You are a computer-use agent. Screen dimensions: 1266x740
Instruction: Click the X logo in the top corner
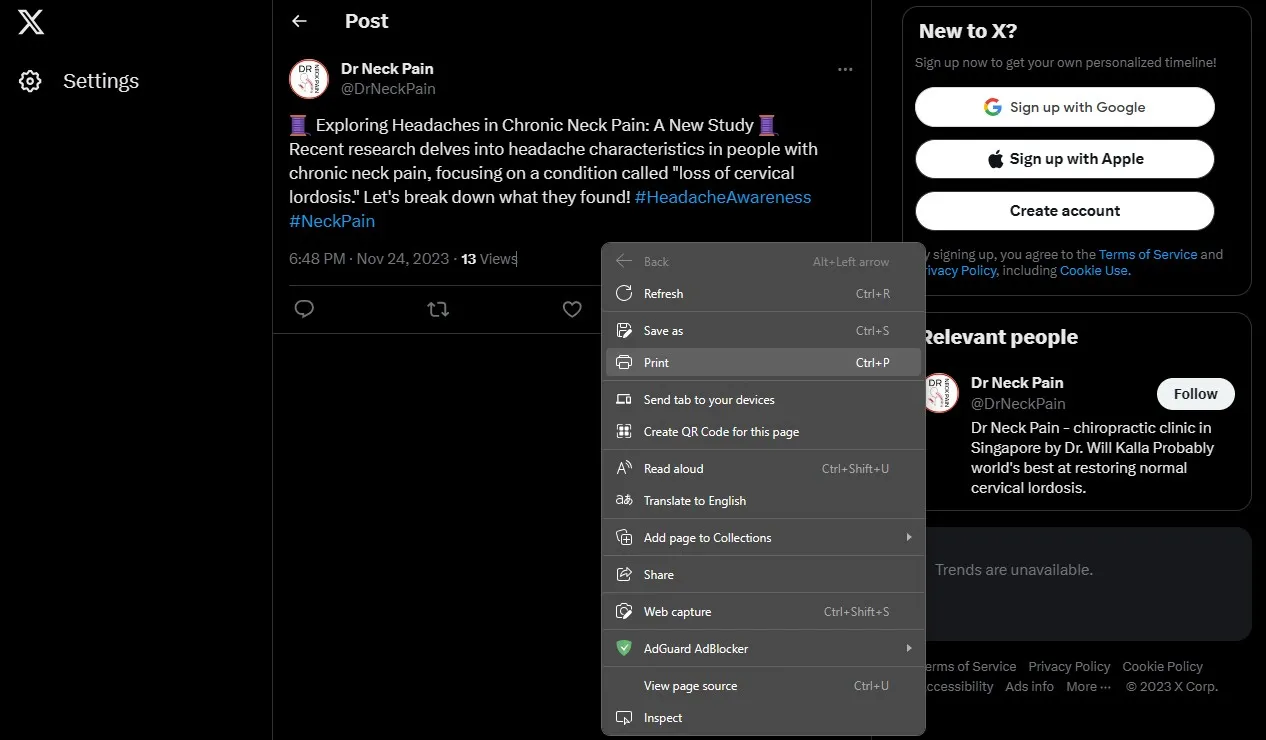[x=30, y=21]
